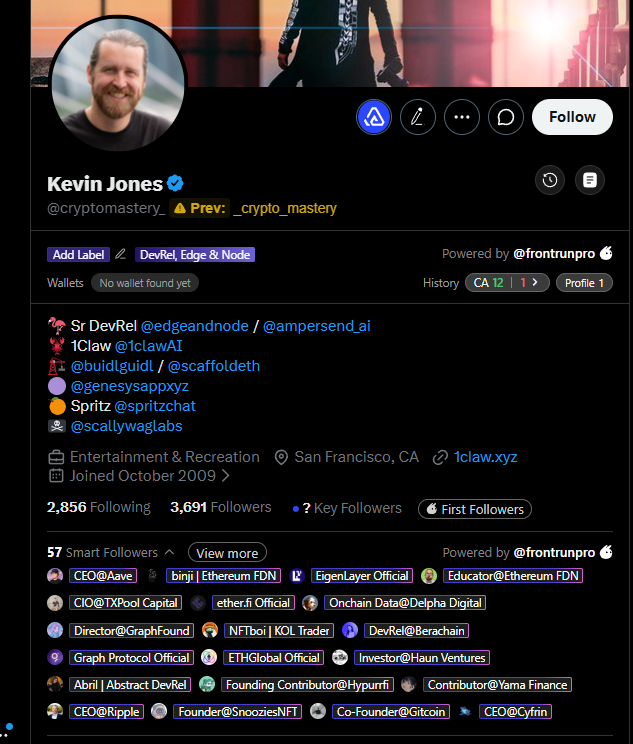633x744 pixels.
Task: Click the EigenLayer Official tag
Action: [362, 576]
